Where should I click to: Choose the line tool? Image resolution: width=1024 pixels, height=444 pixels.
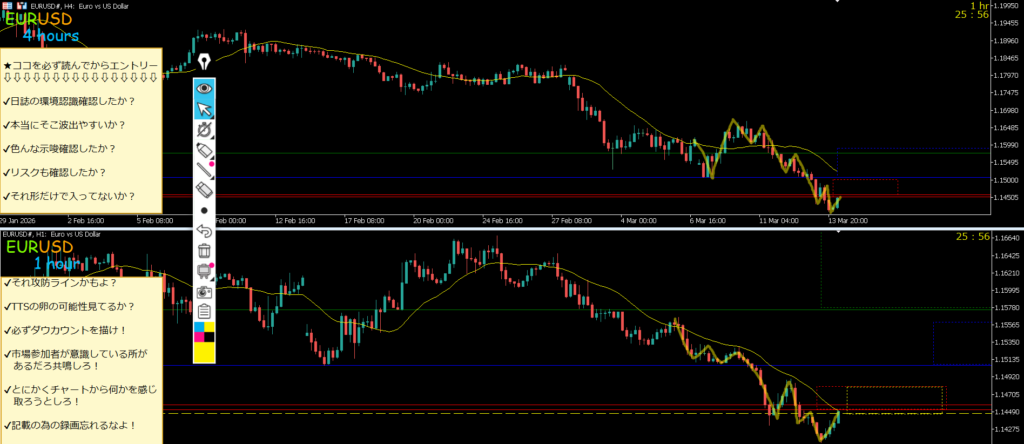click(205, 170)
